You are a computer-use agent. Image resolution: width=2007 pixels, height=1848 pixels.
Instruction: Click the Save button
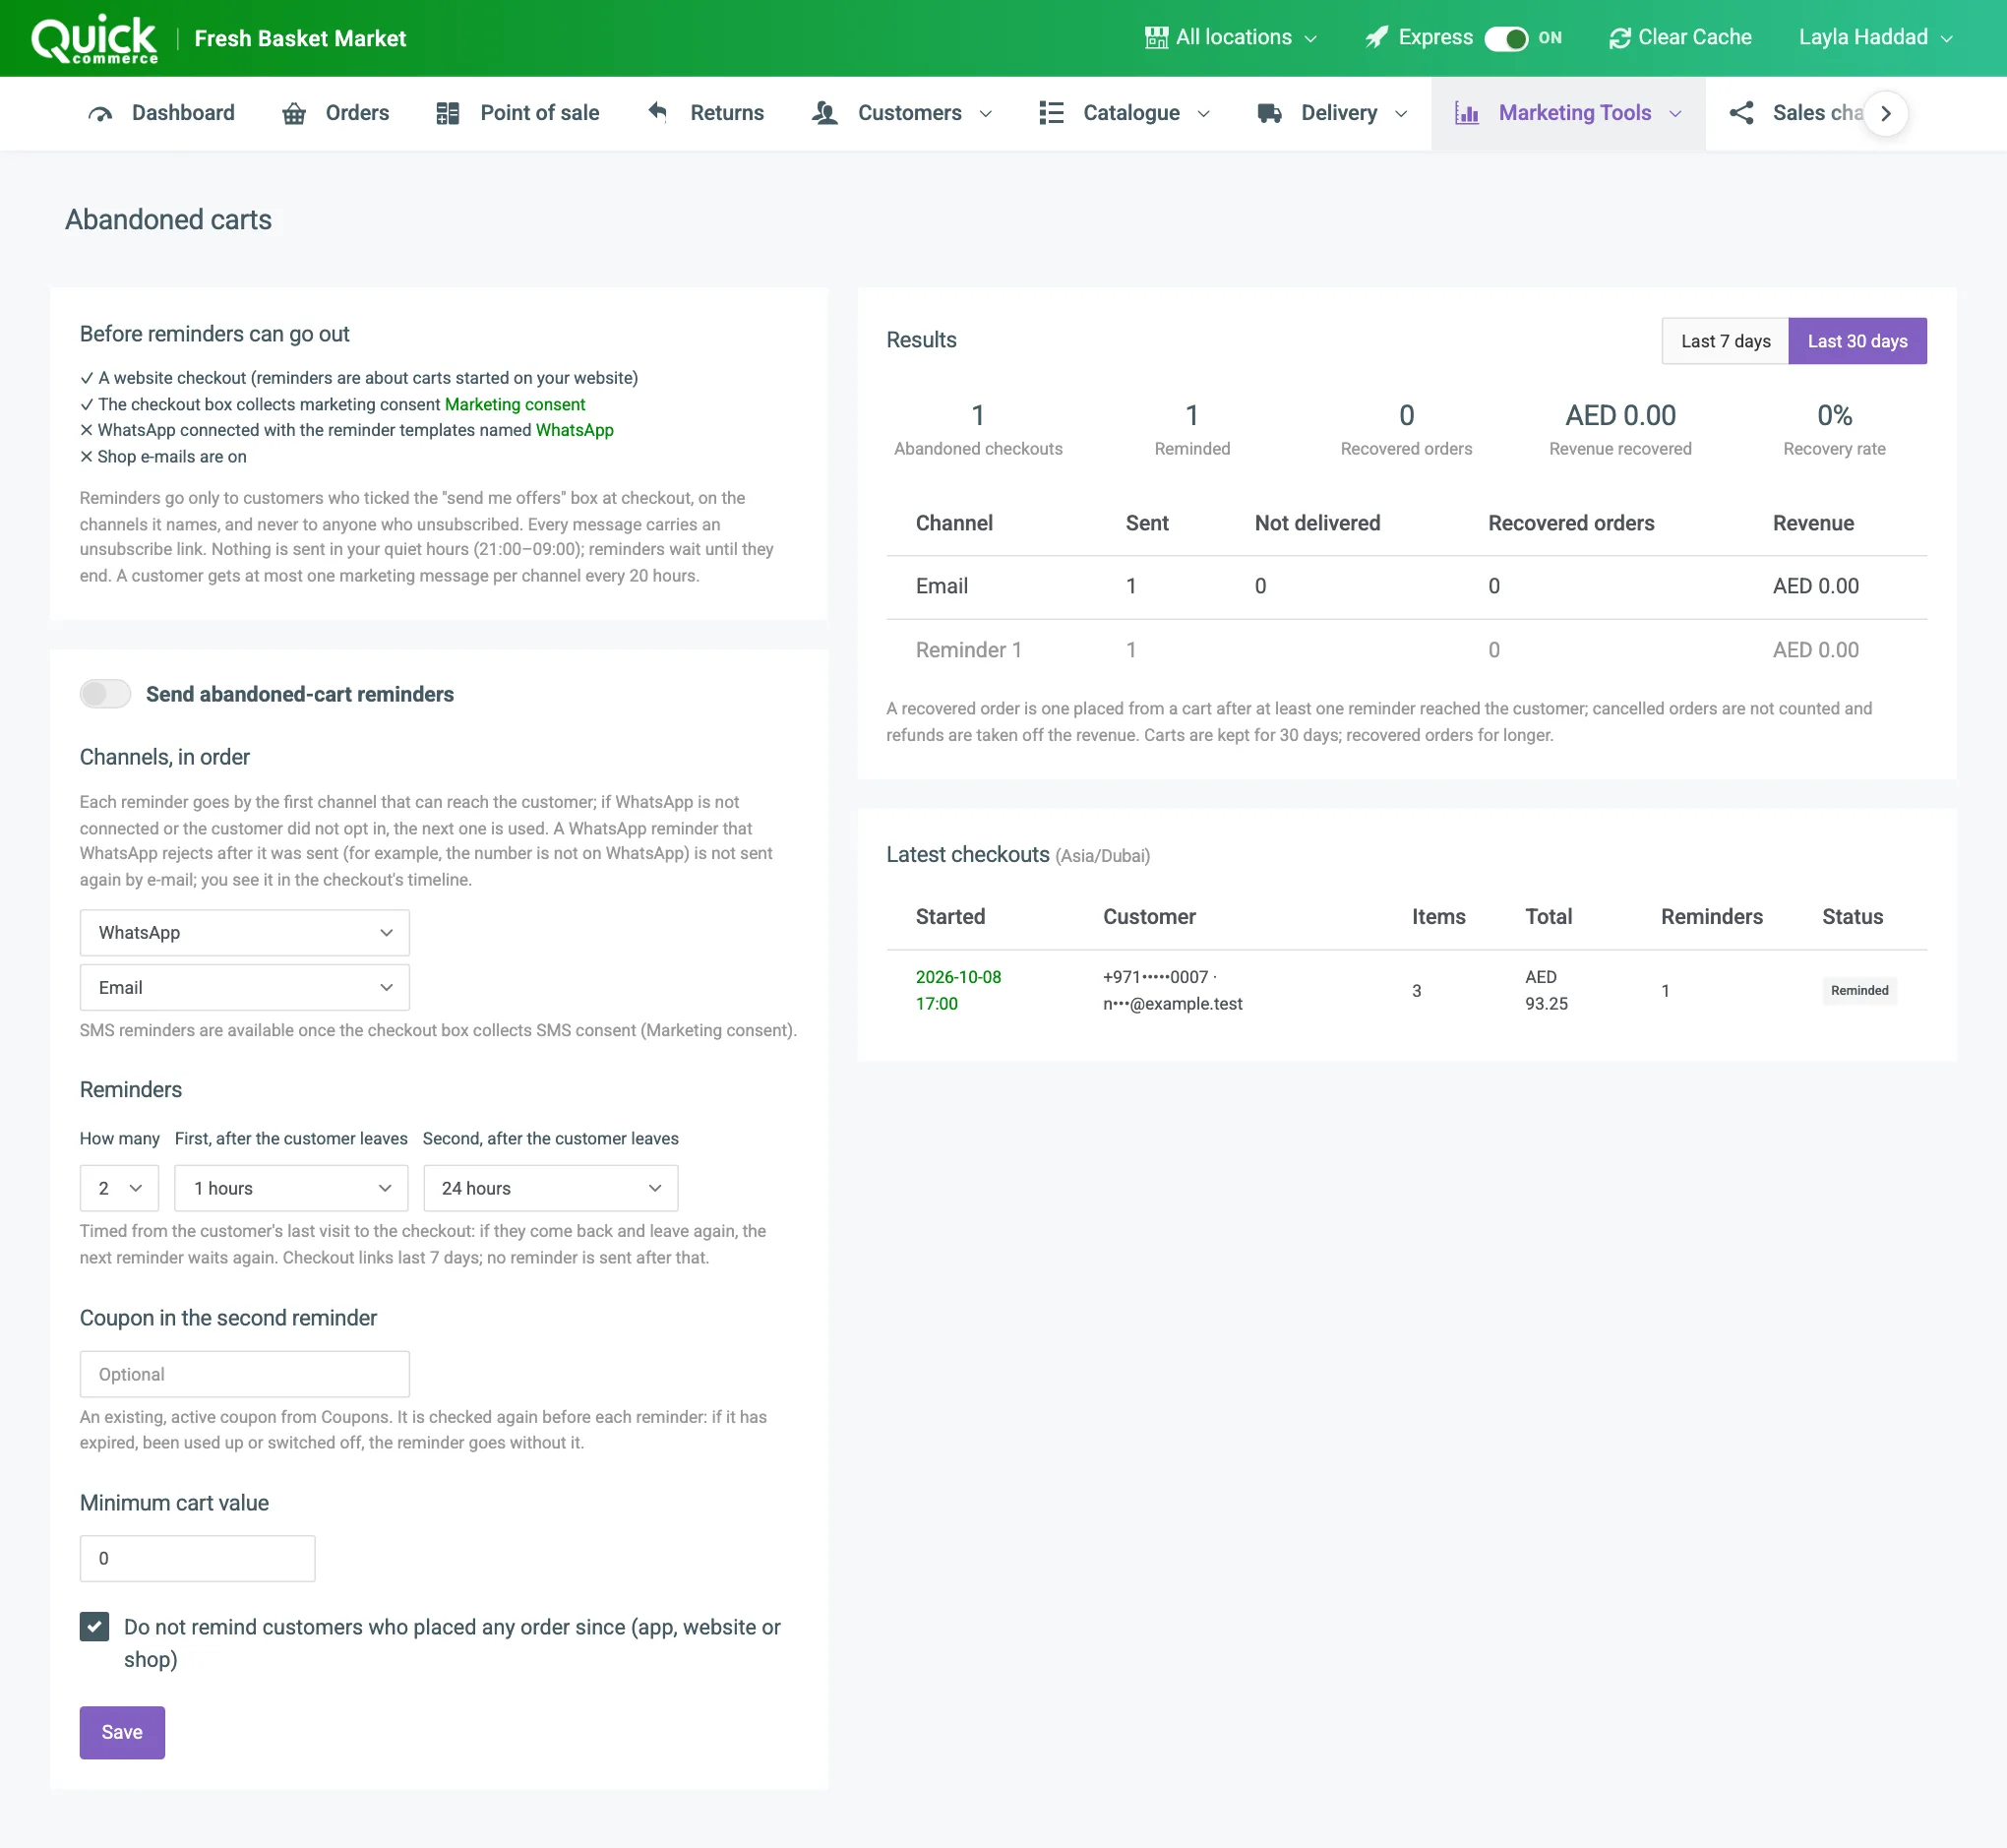122,1732
